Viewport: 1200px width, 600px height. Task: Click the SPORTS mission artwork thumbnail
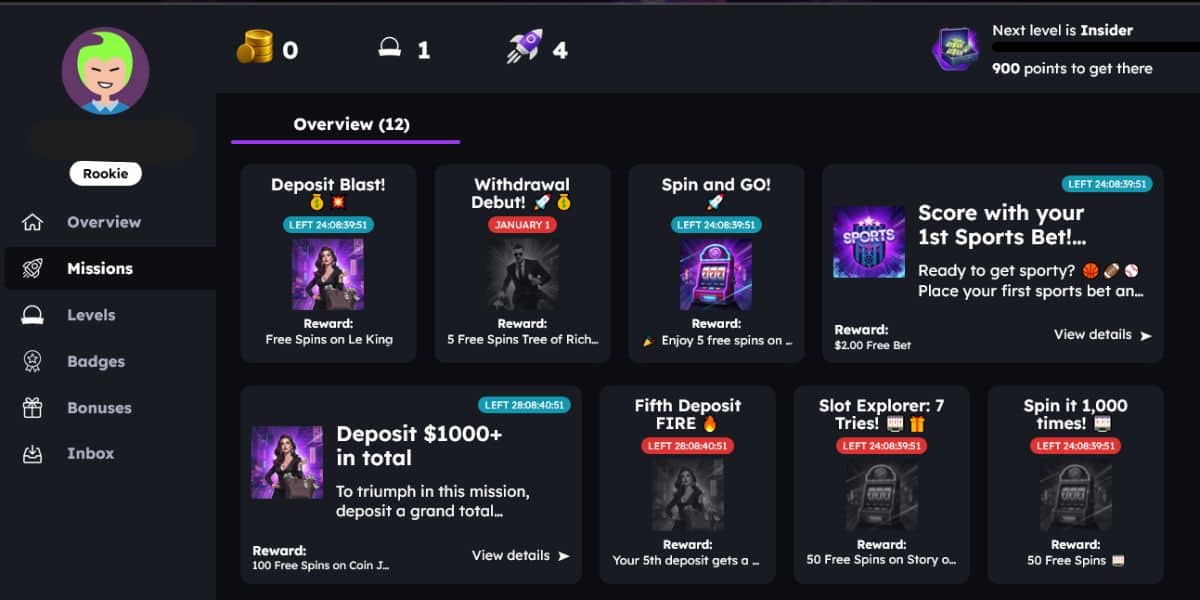[x=868, y=239]
